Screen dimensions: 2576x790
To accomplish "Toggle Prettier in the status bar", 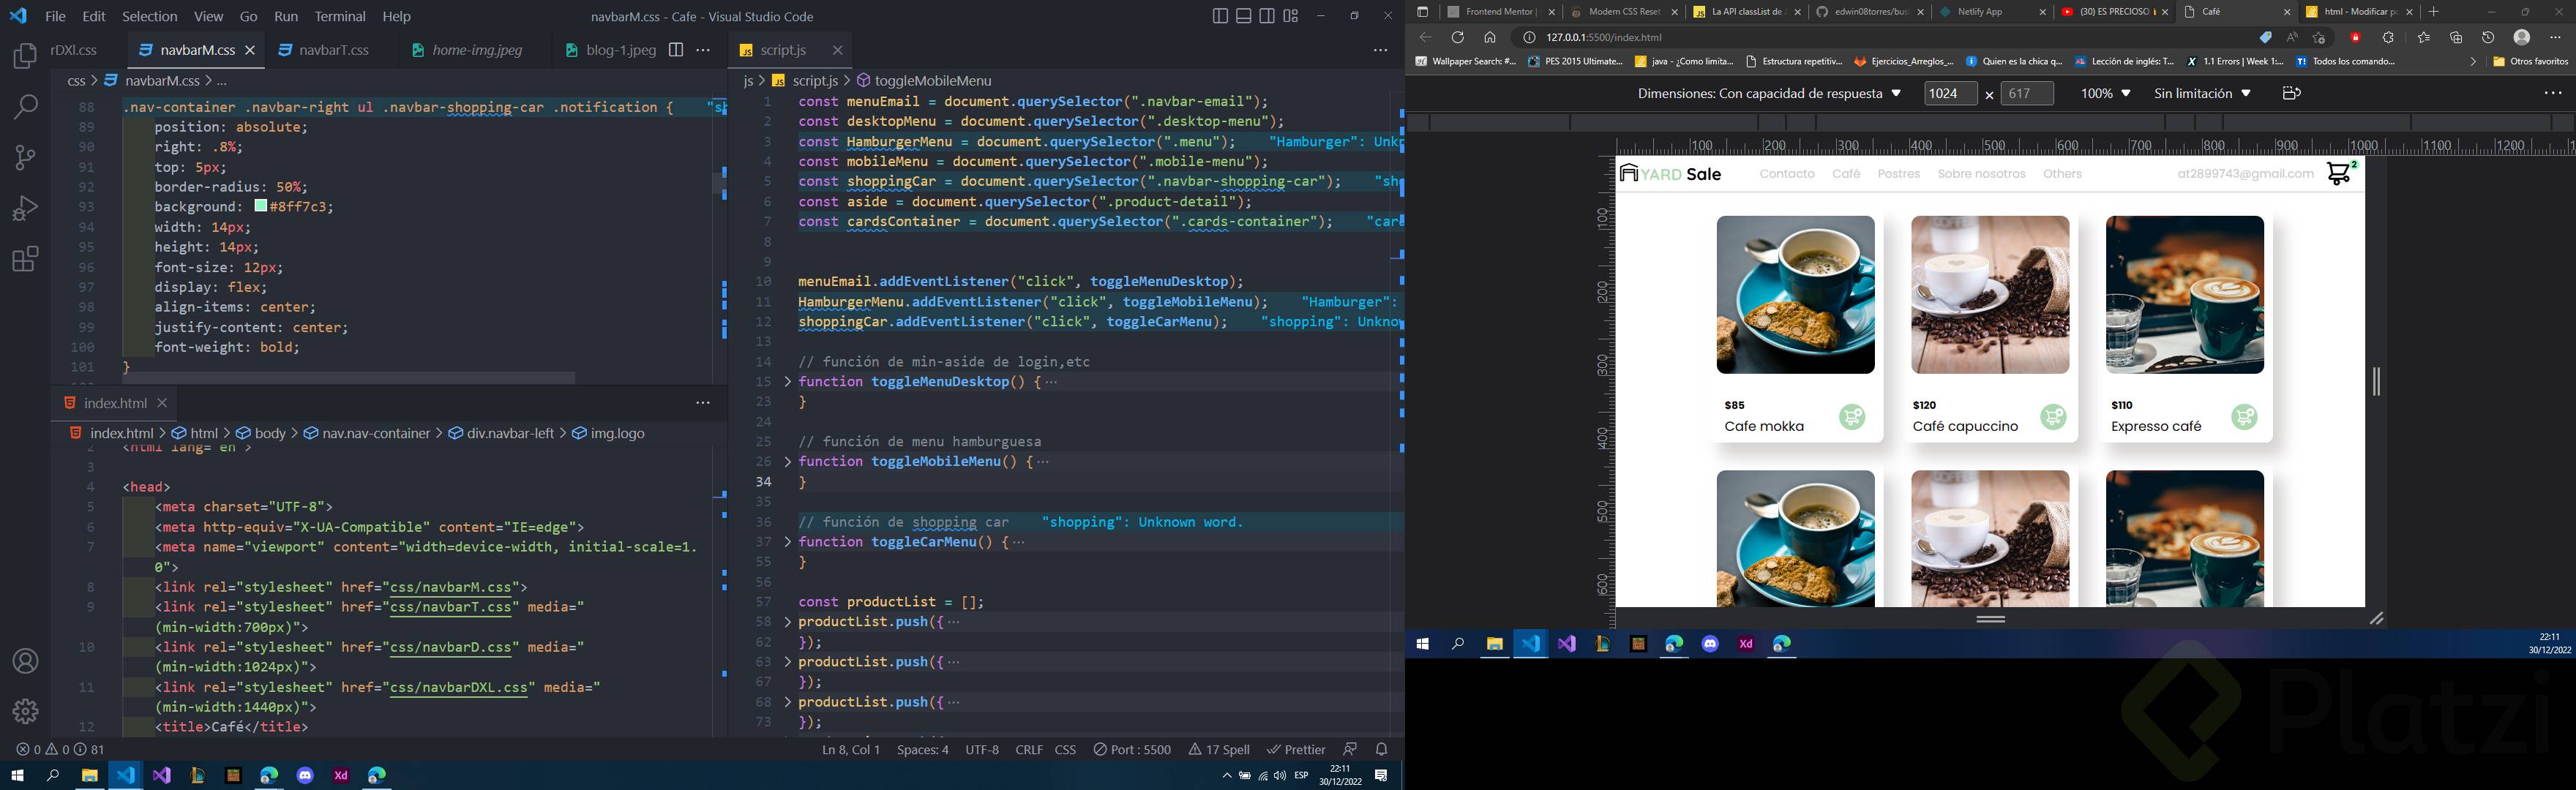I will pos(1296,749).
